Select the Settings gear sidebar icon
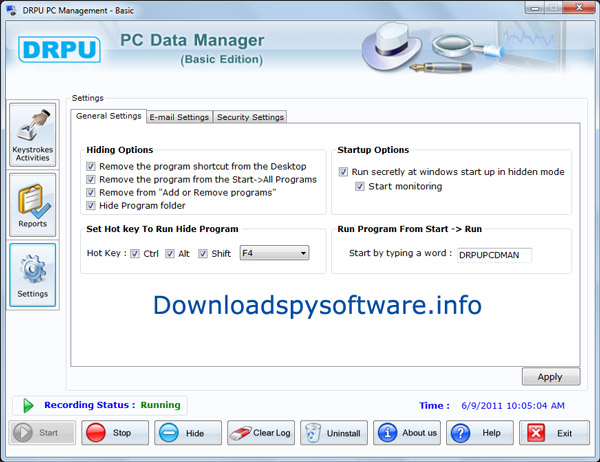This screenshot has height=462, width=600. 33,275
